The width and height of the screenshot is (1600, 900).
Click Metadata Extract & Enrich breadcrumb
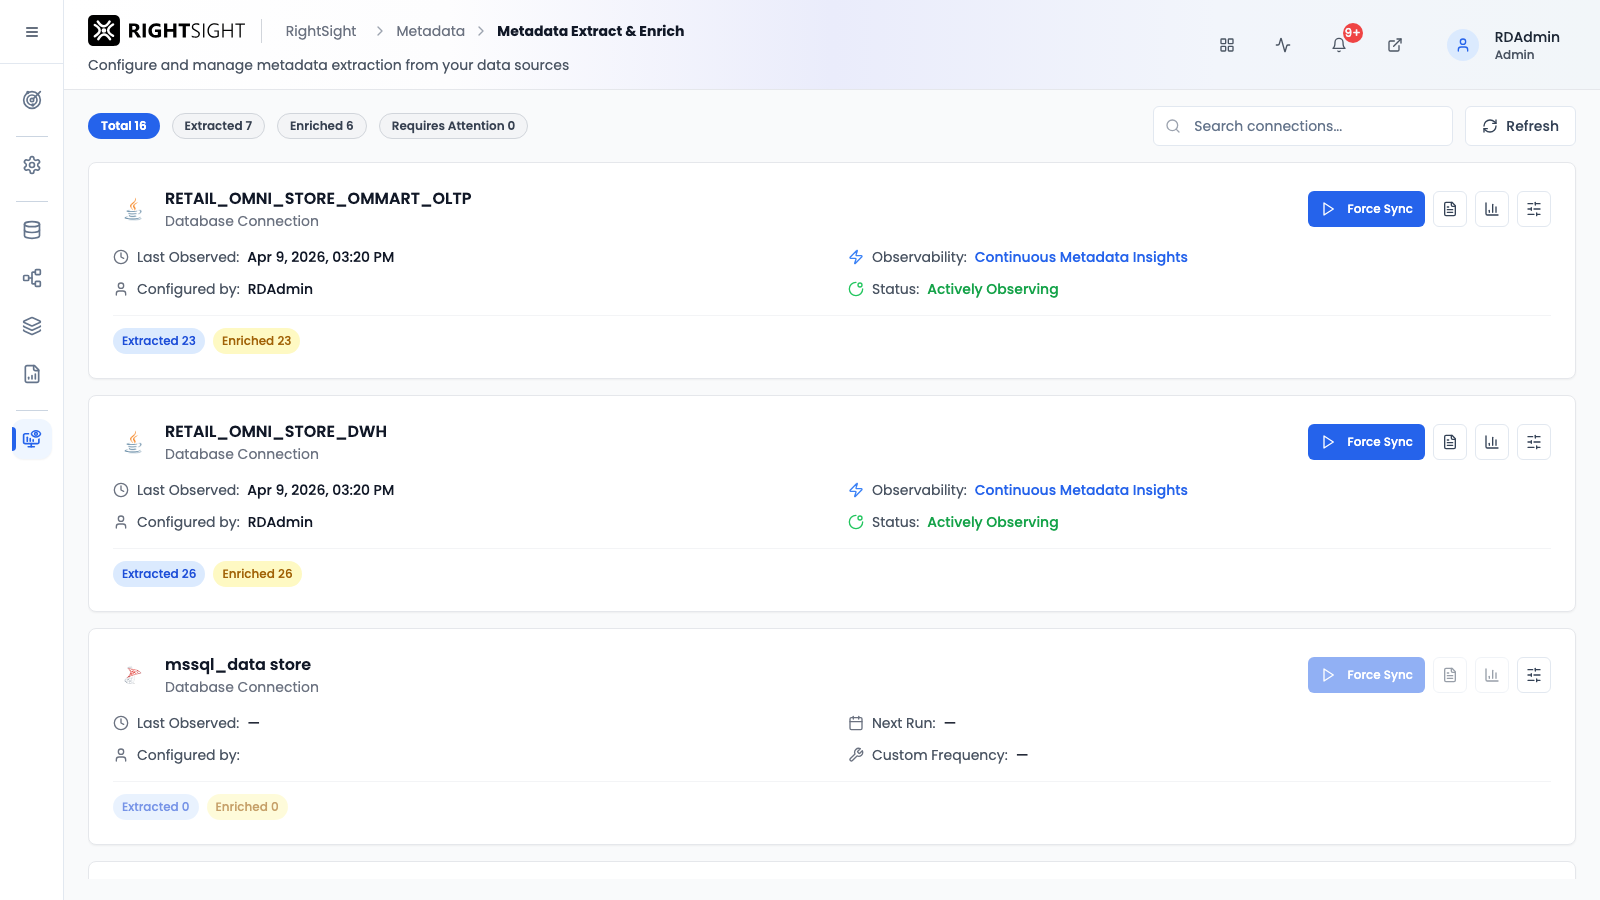click(590, 31)
